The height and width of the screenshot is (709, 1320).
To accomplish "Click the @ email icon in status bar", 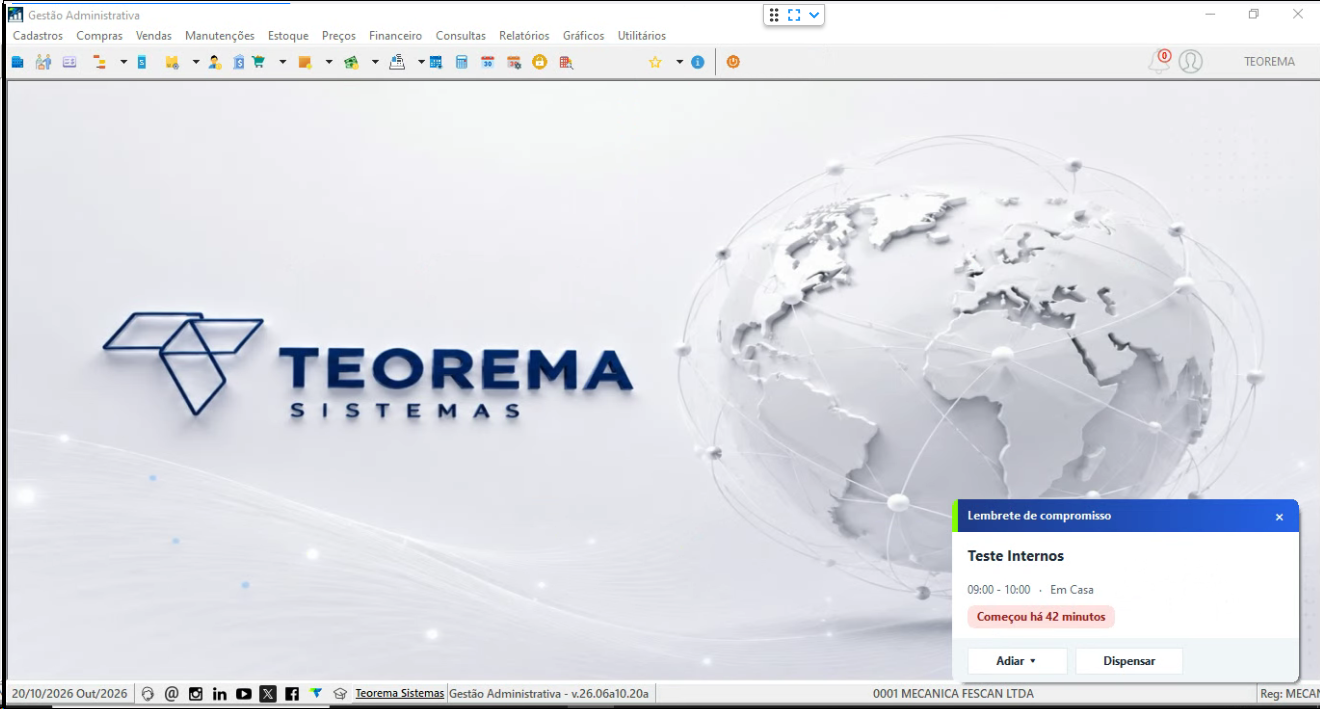I will point(172,694).
